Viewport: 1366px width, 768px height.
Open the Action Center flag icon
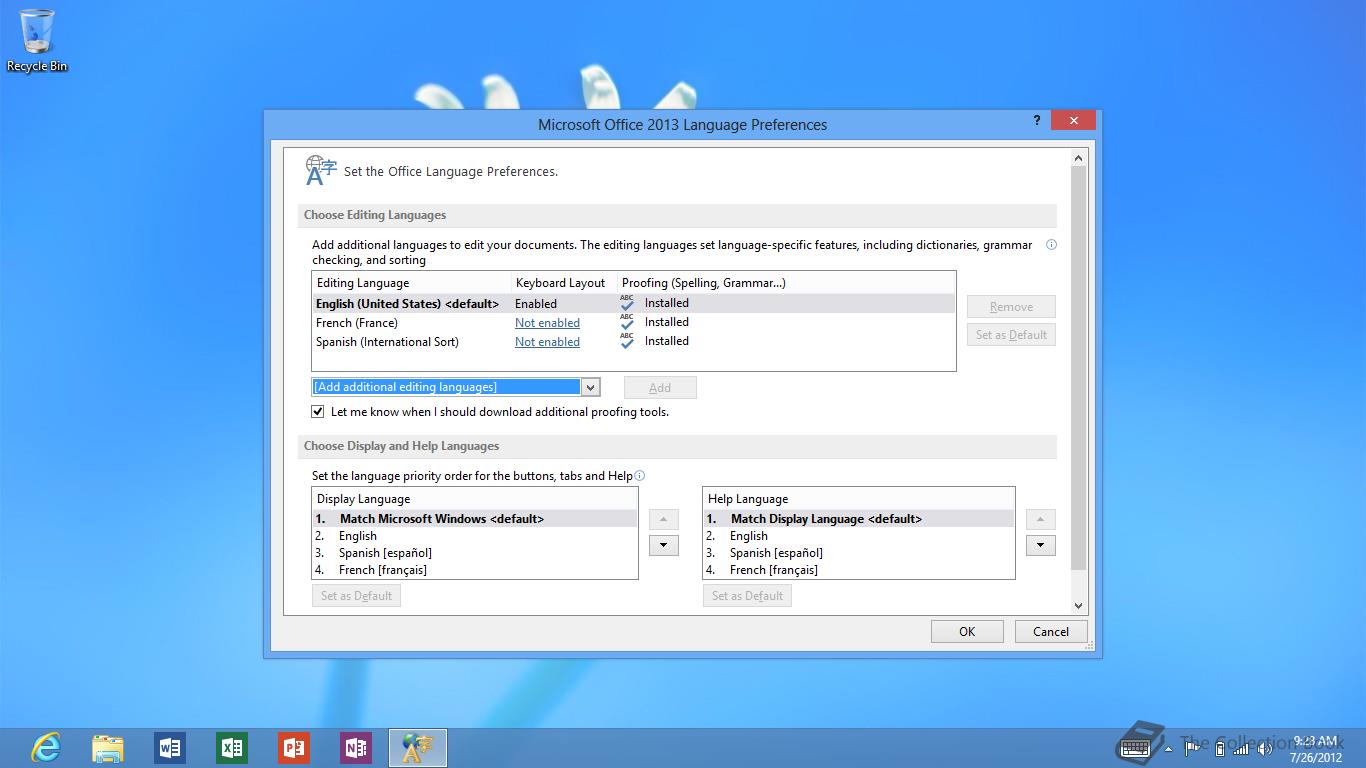pyautogui.click(x=1192, y=748)
